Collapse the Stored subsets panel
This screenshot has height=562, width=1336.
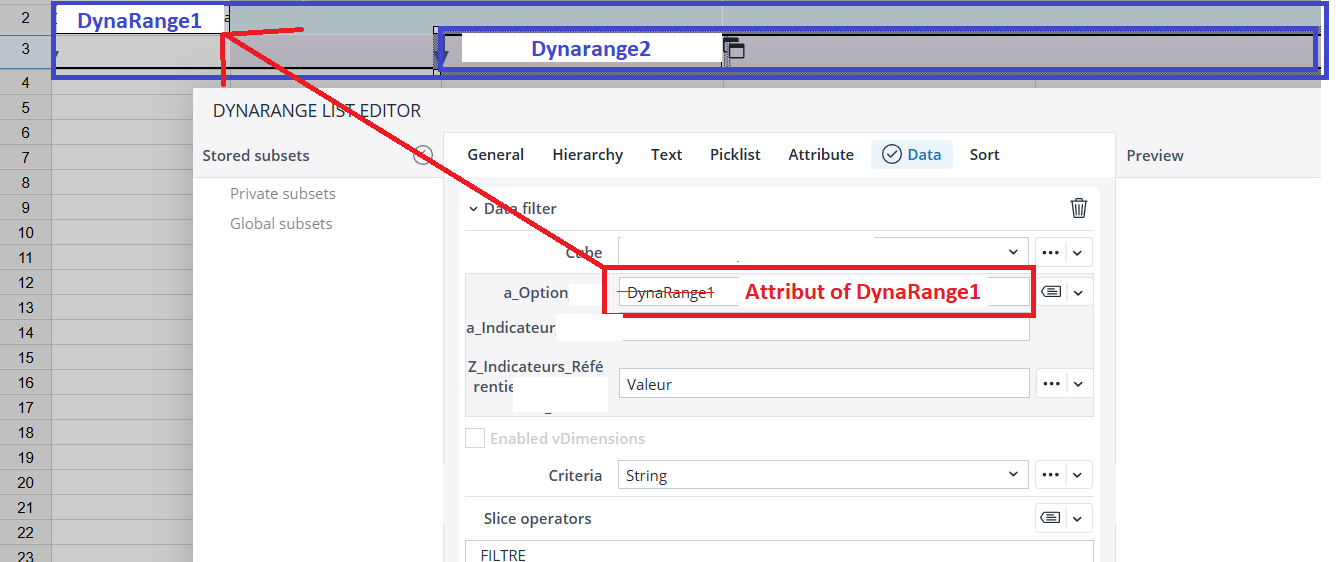click(x=423, y=155)
